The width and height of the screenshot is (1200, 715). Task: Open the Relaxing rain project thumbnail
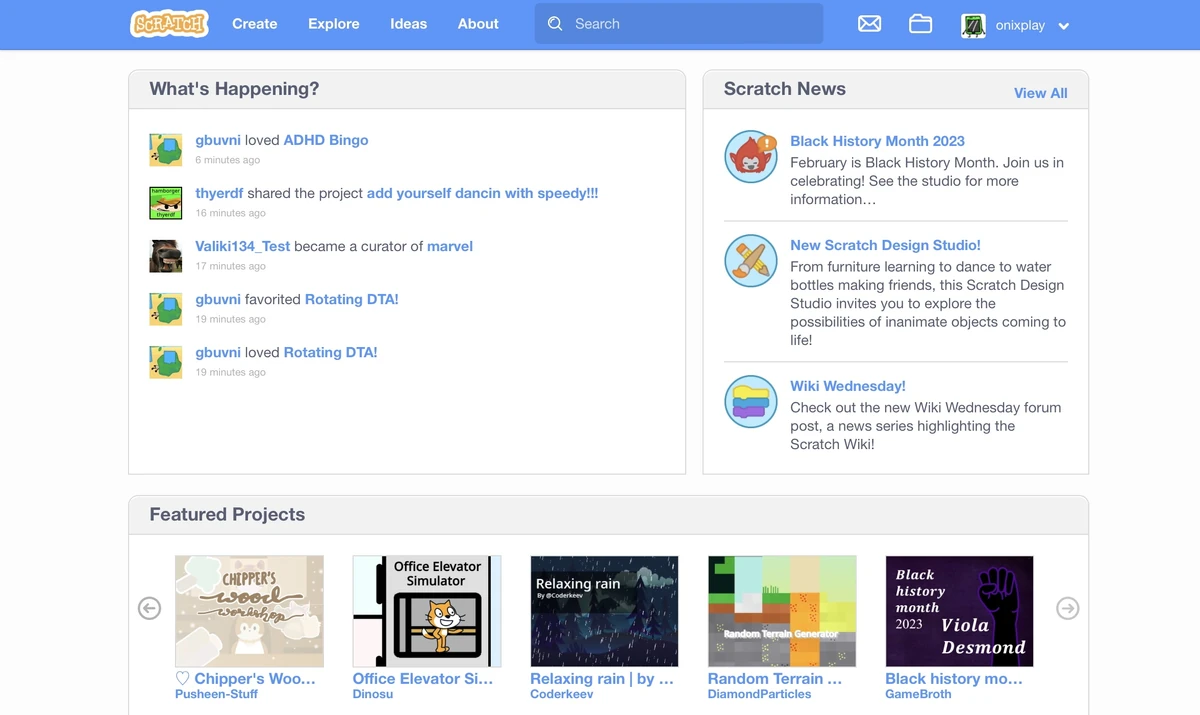click(604, 611)
